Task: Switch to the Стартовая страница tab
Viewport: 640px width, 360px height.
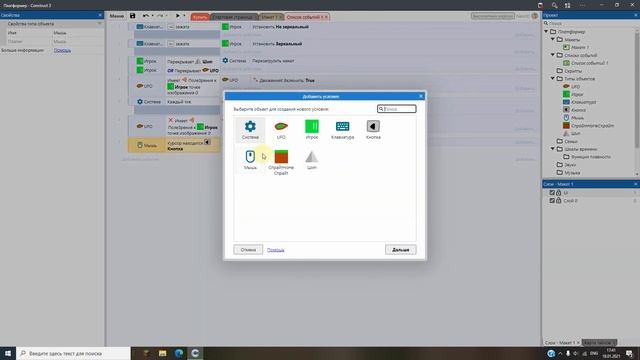Action: (234, 17)
